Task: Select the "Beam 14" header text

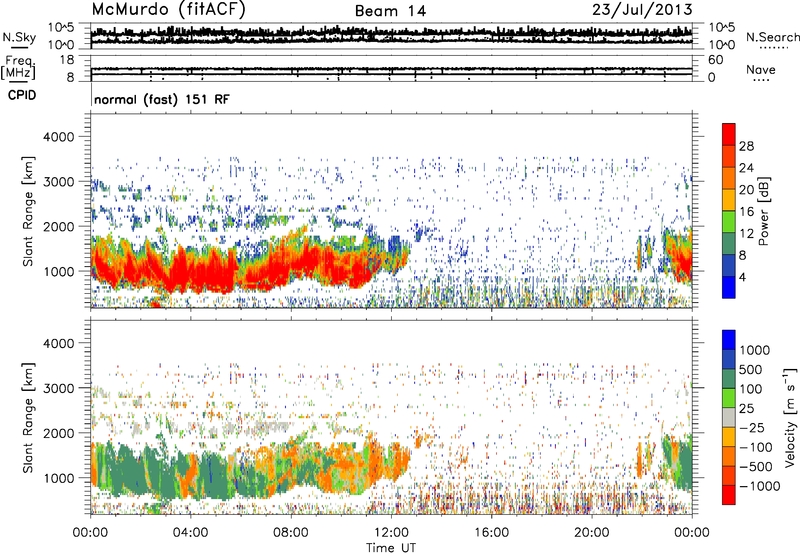Action: click(x=390, y=11)
